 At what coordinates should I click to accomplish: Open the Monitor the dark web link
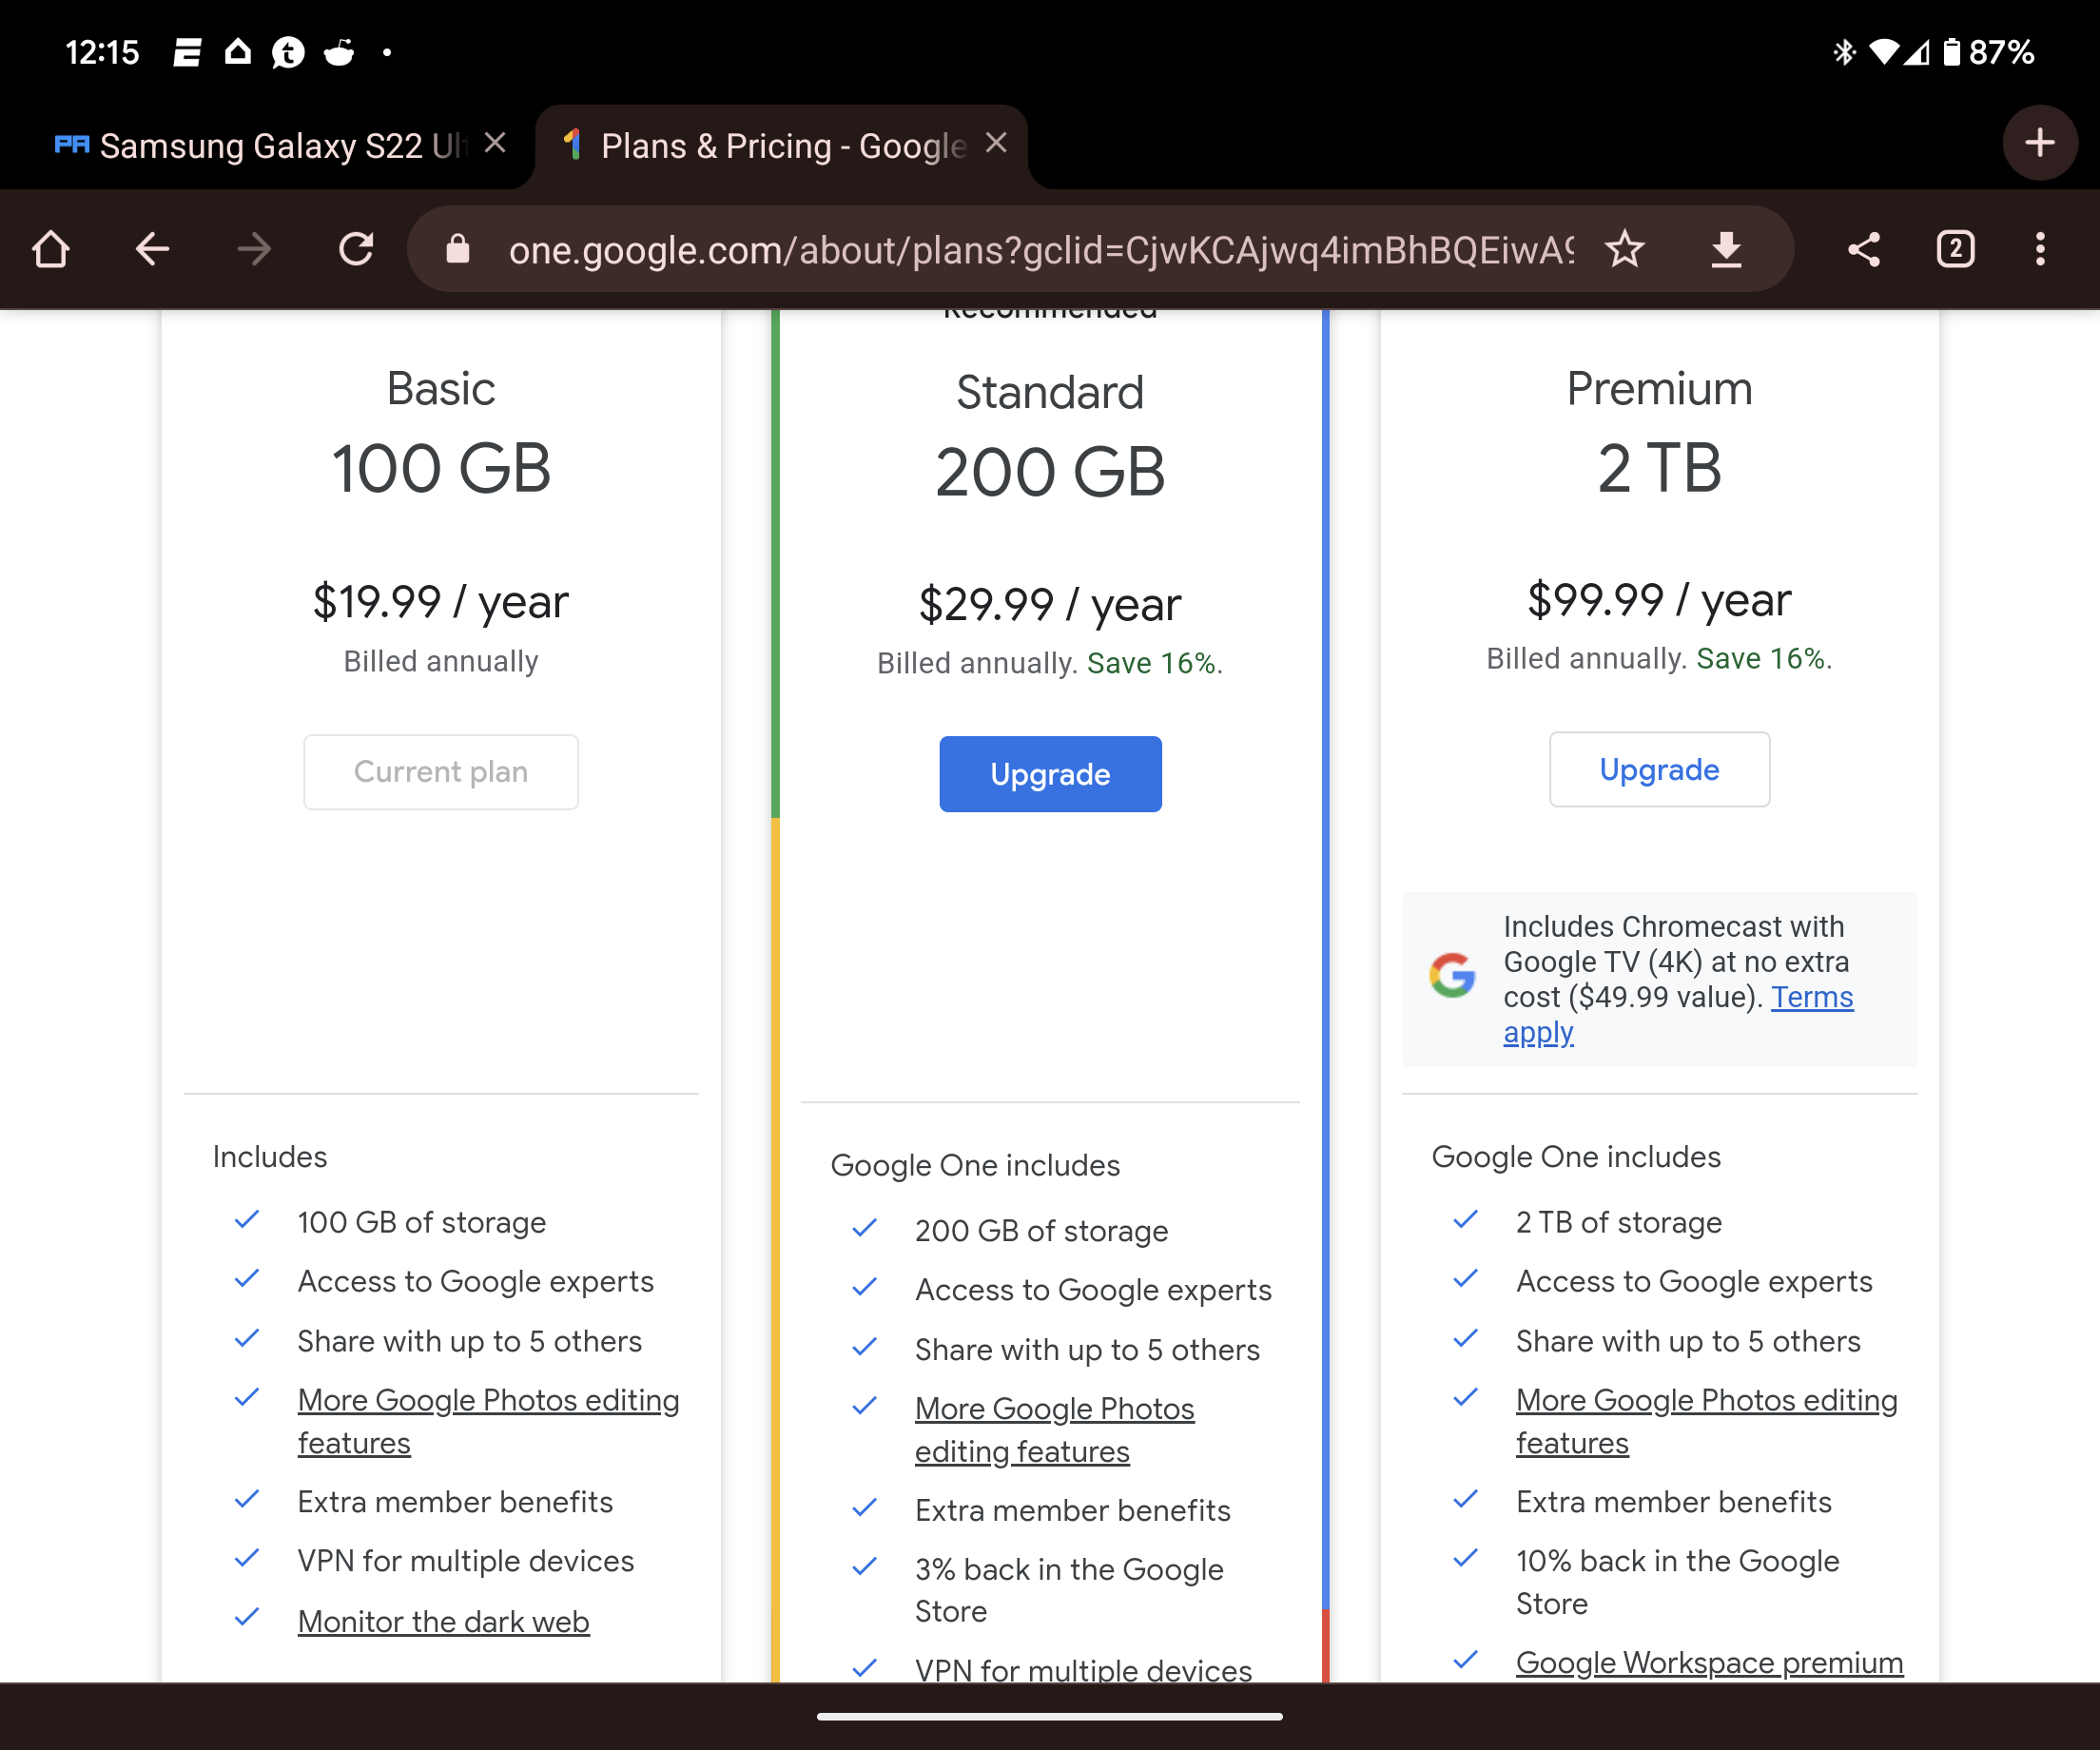(x=443, y=1621)
